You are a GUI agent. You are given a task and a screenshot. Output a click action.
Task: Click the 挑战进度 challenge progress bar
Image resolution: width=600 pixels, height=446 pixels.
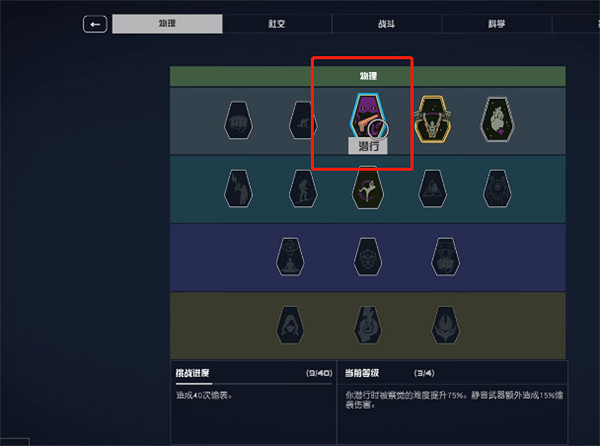(253, 384)
